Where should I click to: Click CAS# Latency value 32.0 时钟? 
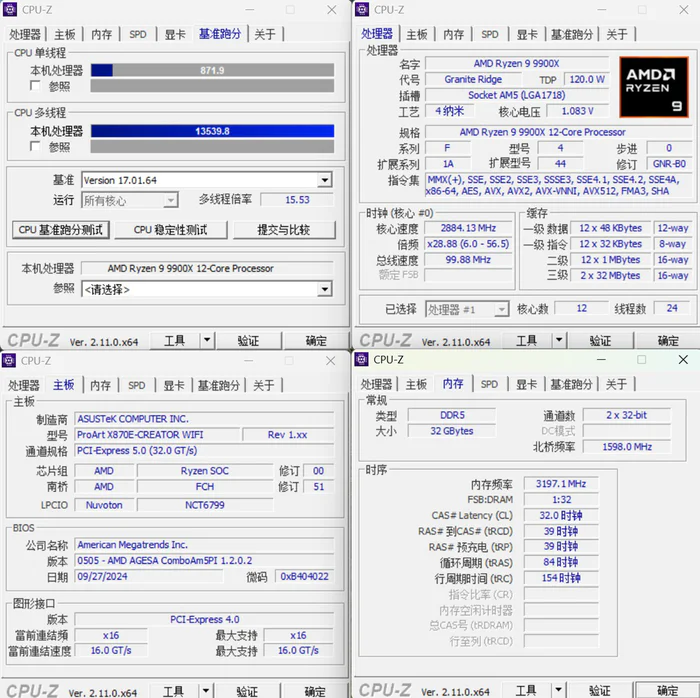[561, 515]
